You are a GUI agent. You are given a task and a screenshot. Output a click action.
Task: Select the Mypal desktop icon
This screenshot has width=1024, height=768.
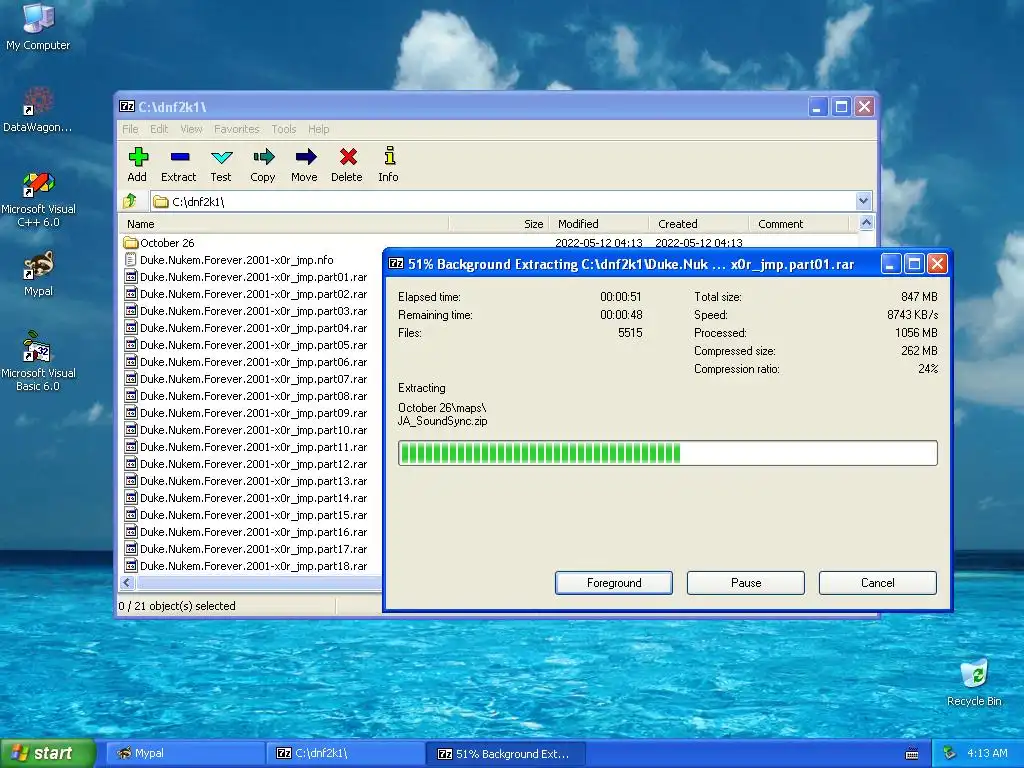[x=38, y=266]
